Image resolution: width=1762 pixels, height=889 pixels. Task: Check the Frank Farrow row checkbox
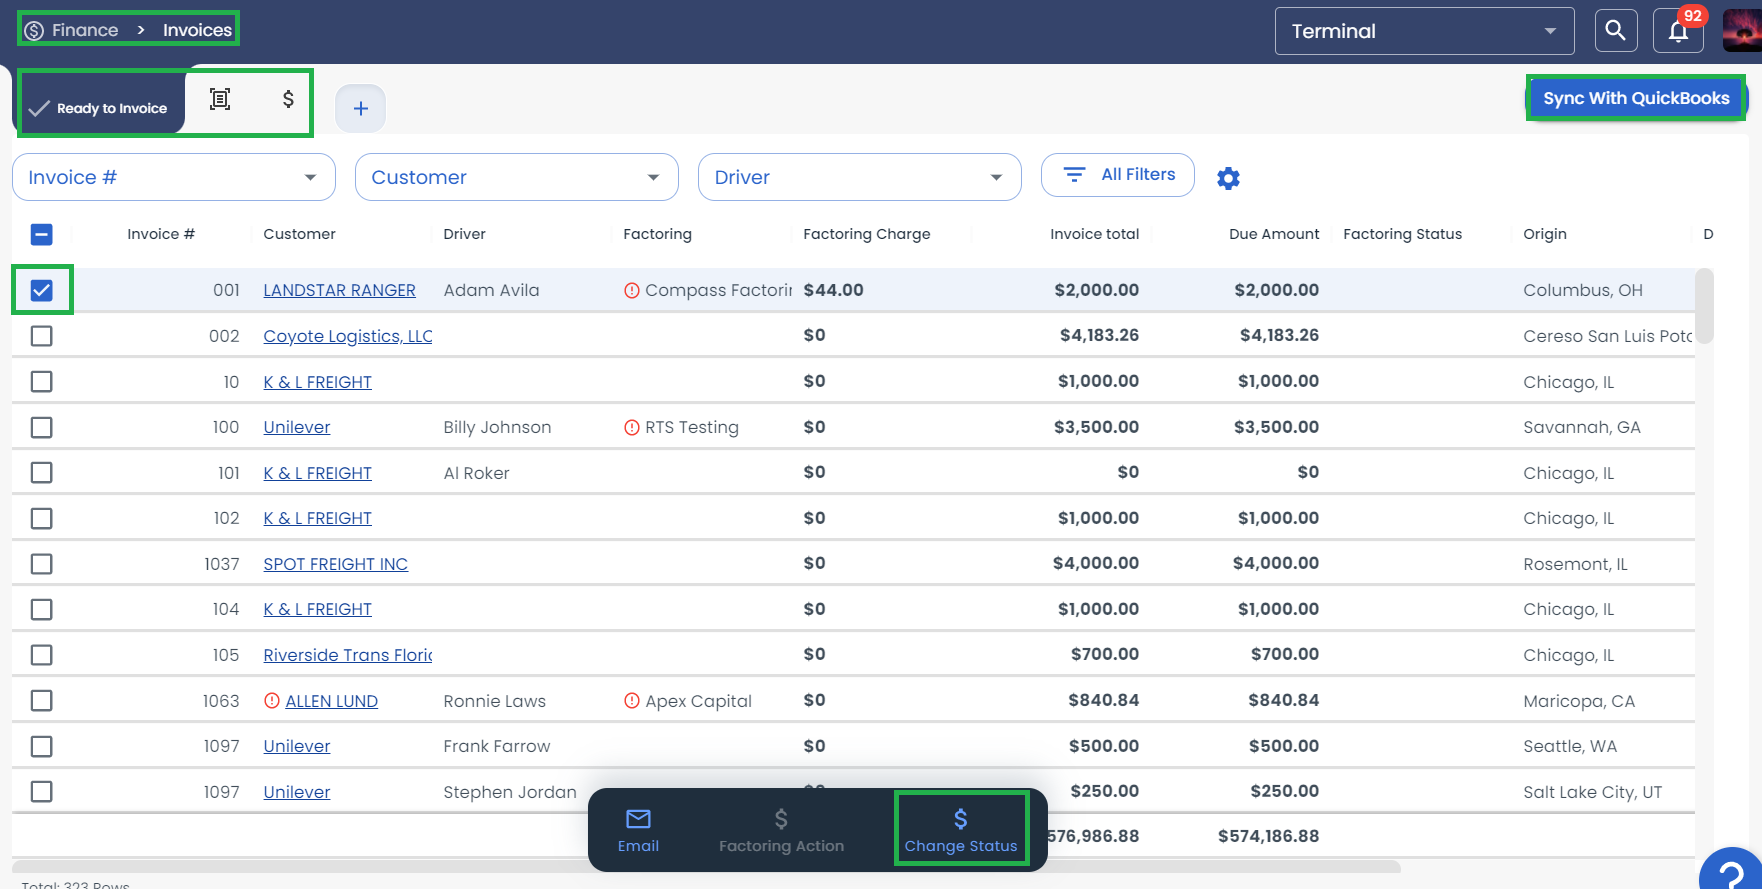click(41, 747)
